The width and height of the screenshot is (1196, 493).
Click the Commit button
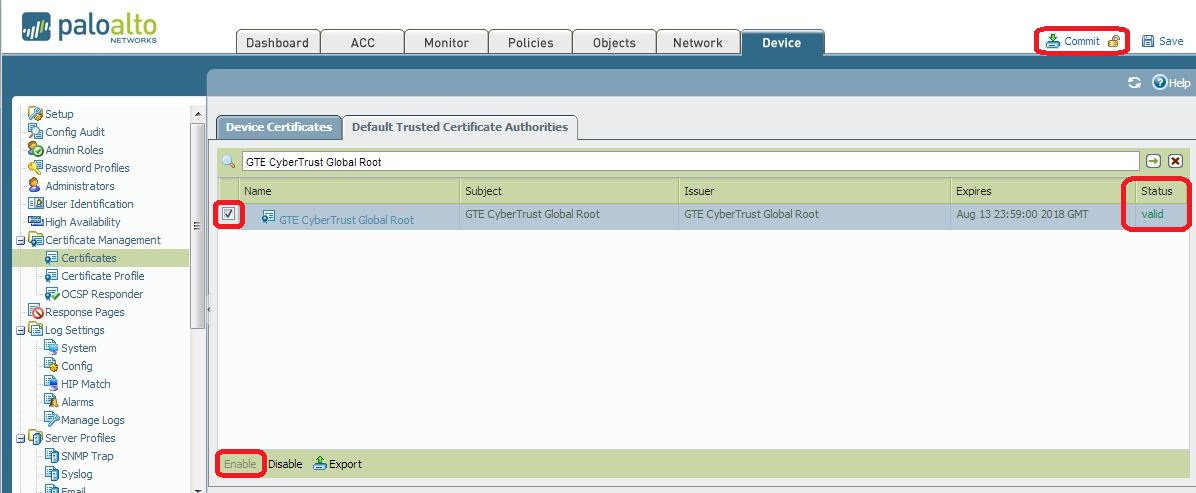(x=1072, y=41)
